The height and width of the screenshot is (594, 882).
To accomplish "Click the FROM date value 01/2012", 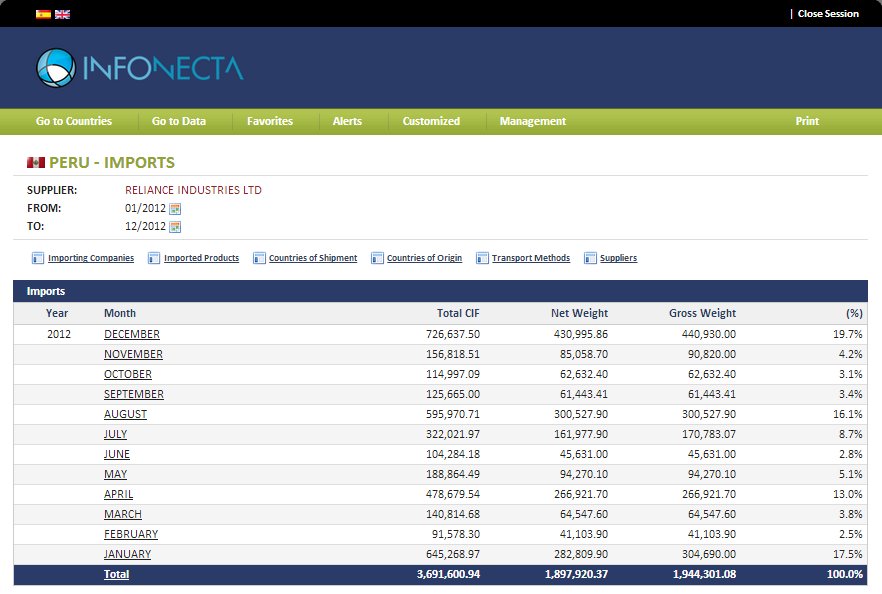I will (x=145, y=209).
